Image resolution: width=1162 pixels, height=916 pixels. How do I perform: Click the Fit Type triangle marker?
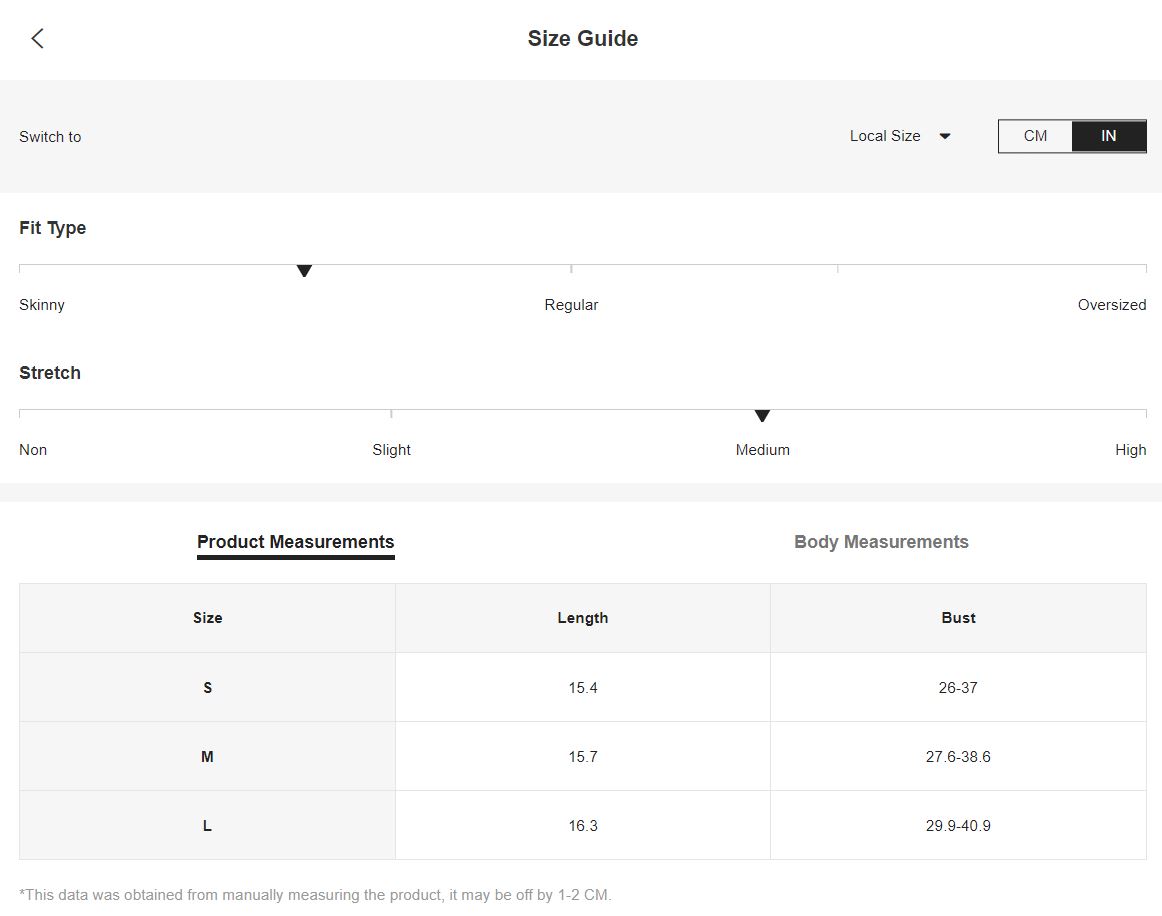[x=304, y=271]
